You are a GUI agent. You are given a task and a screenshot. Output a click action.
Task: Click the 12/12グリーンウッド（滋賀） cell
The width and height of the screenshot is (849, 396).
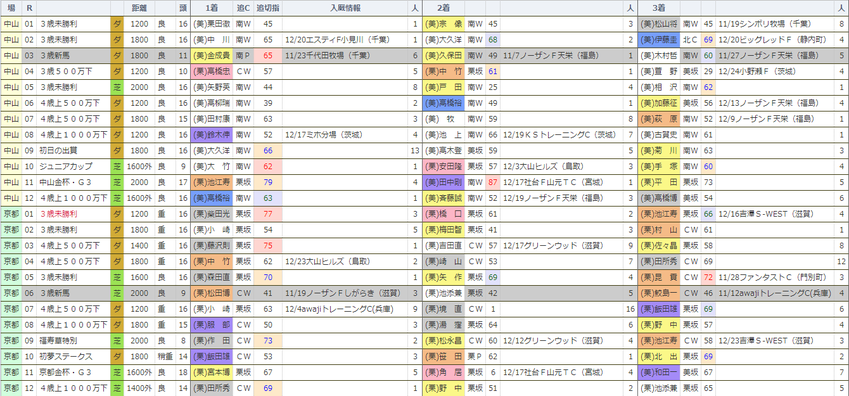tap(562, 340)
